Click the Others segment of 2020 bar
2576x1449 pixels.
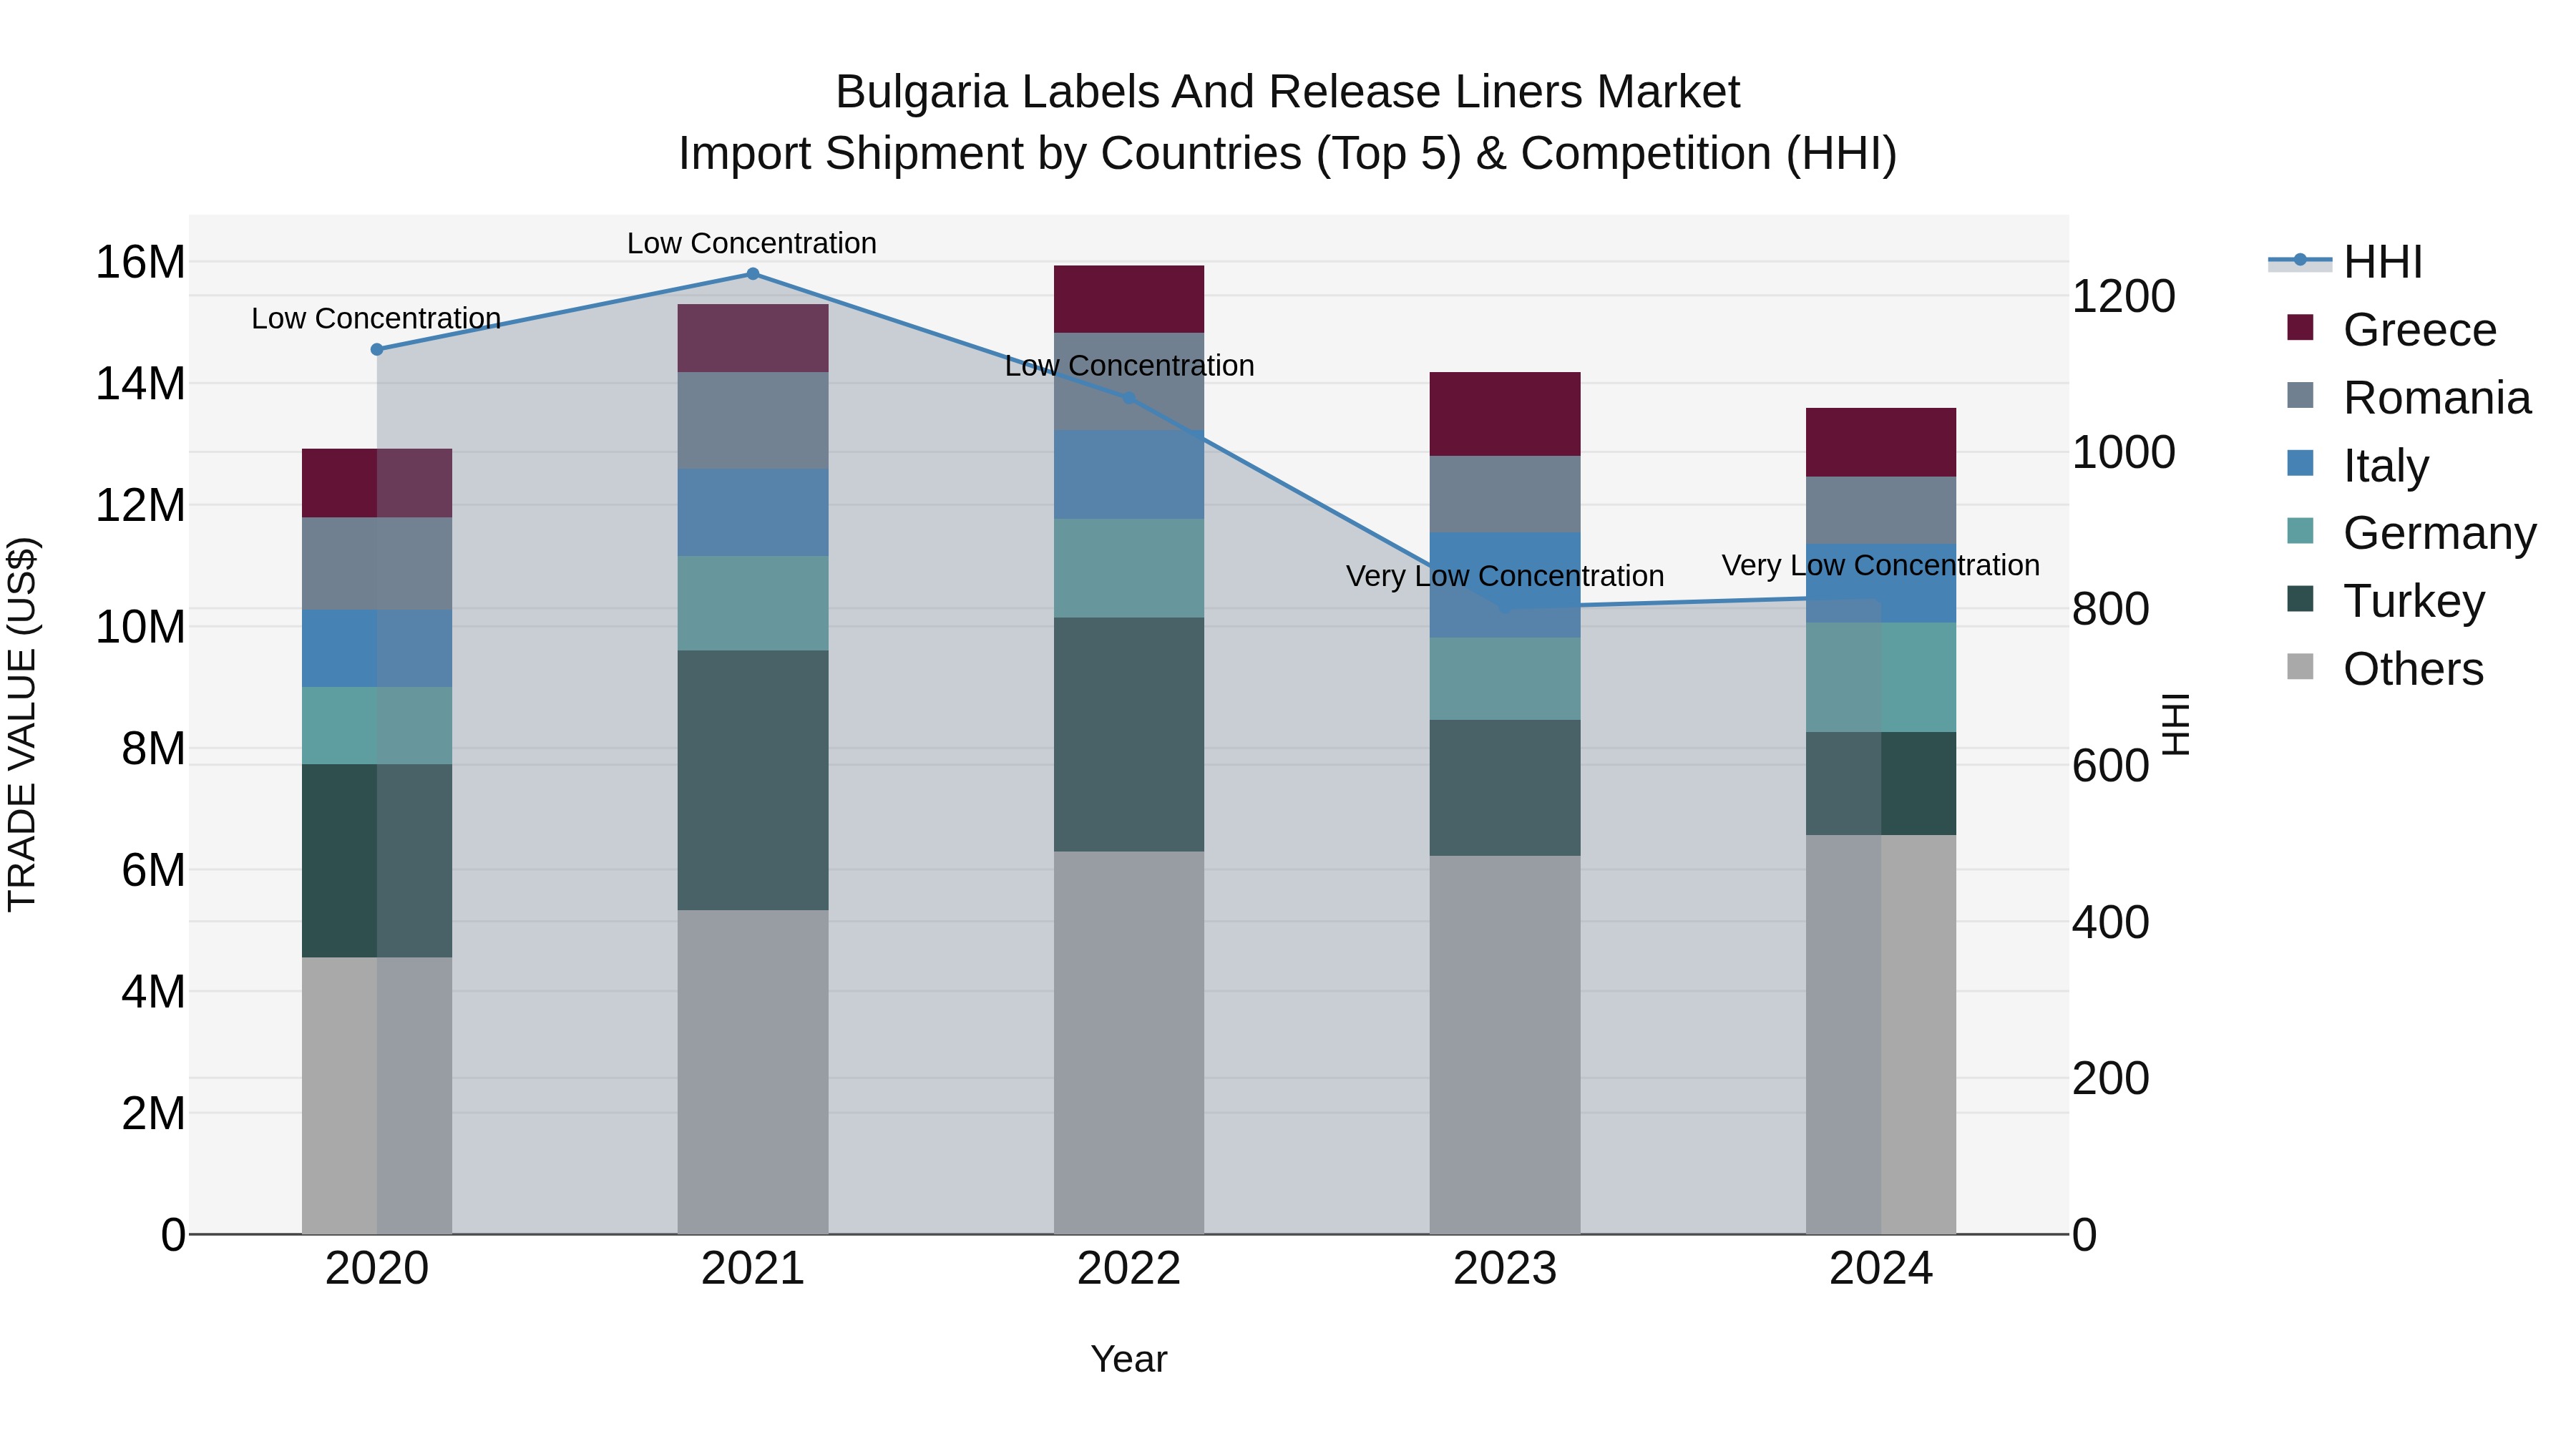(377, 1096)
